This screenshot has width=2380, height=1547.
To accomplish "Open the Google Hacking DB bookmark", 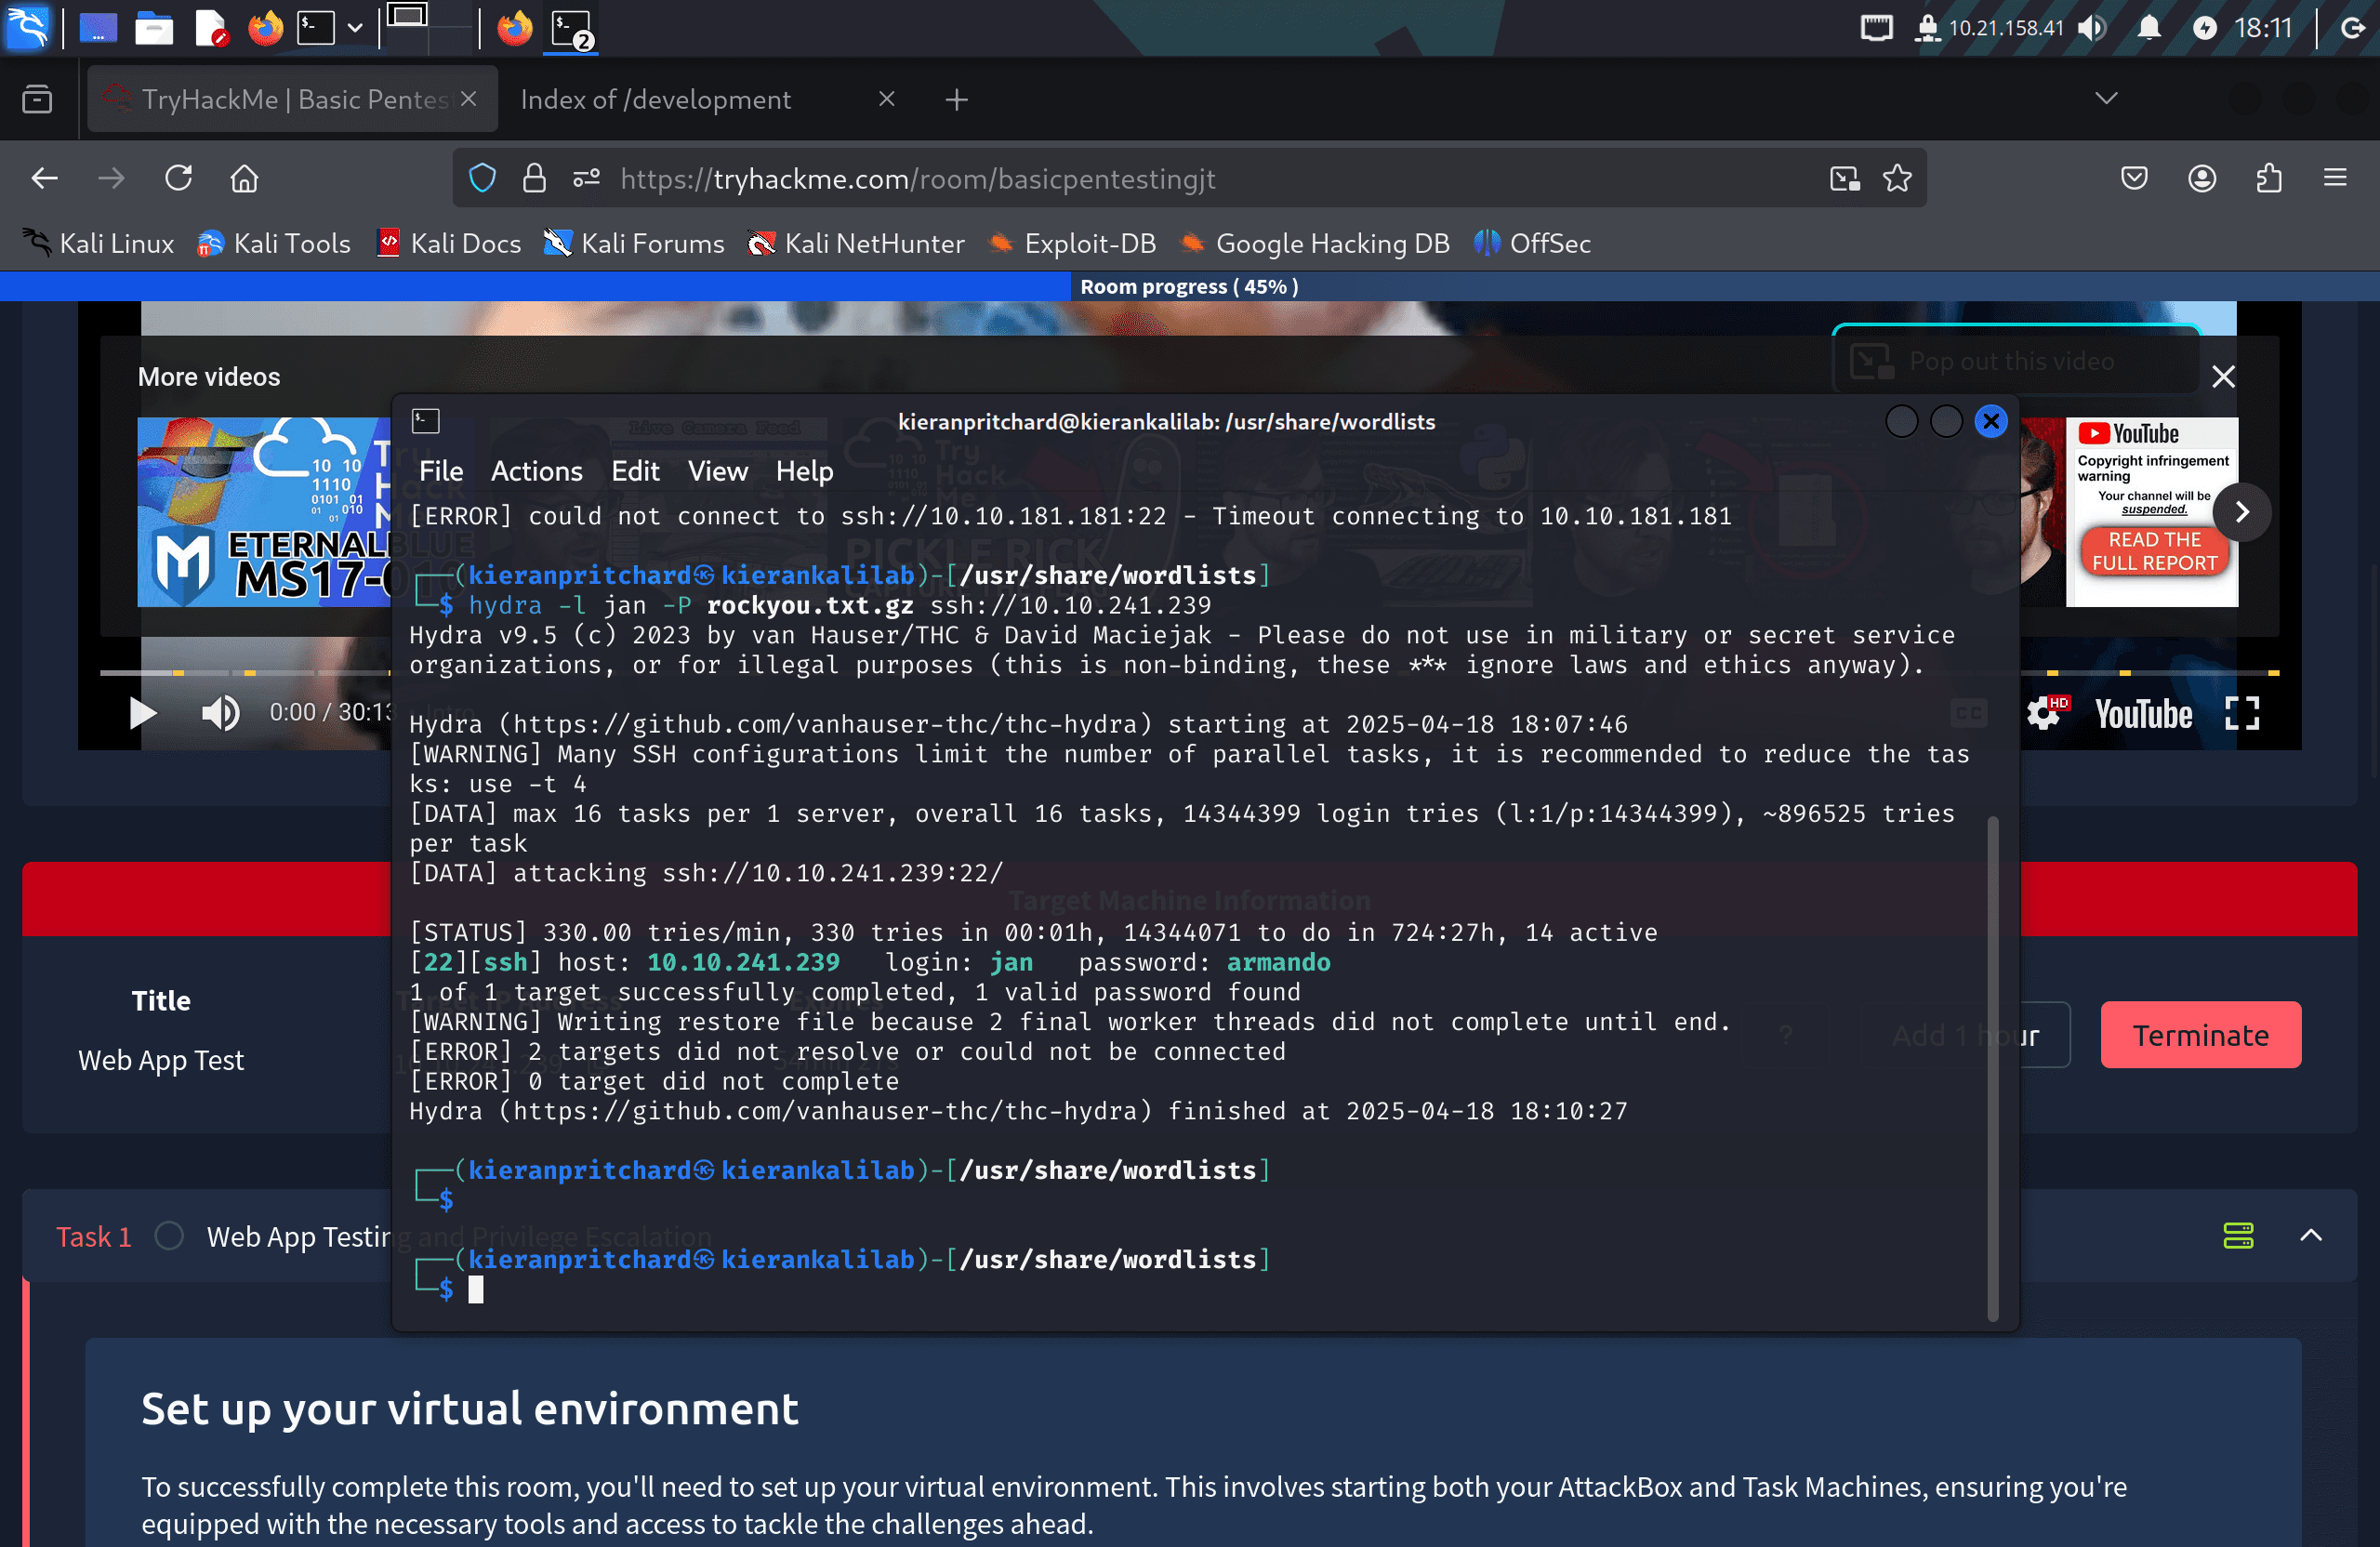I will coord(1314,243).
